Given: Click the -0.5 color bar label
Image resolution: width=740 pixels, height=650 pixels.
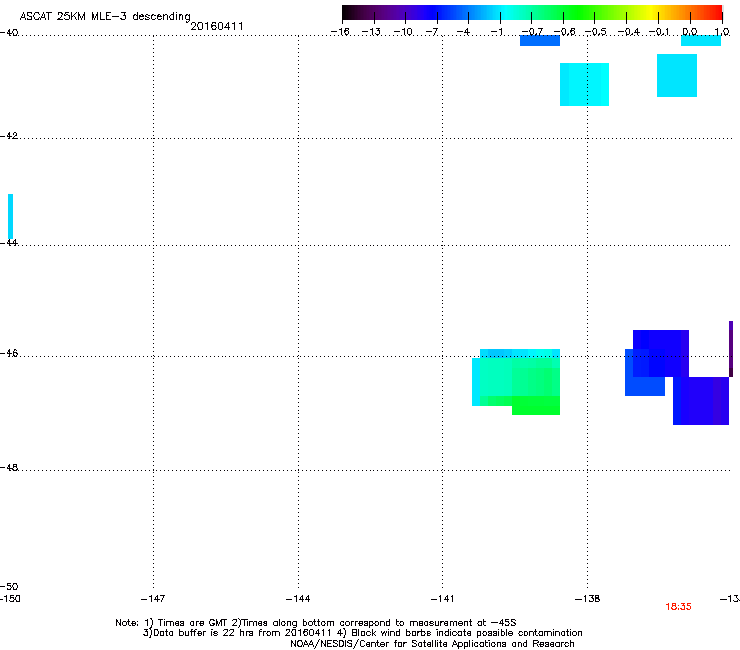Looking at the screenshot, I should (596, 32).
